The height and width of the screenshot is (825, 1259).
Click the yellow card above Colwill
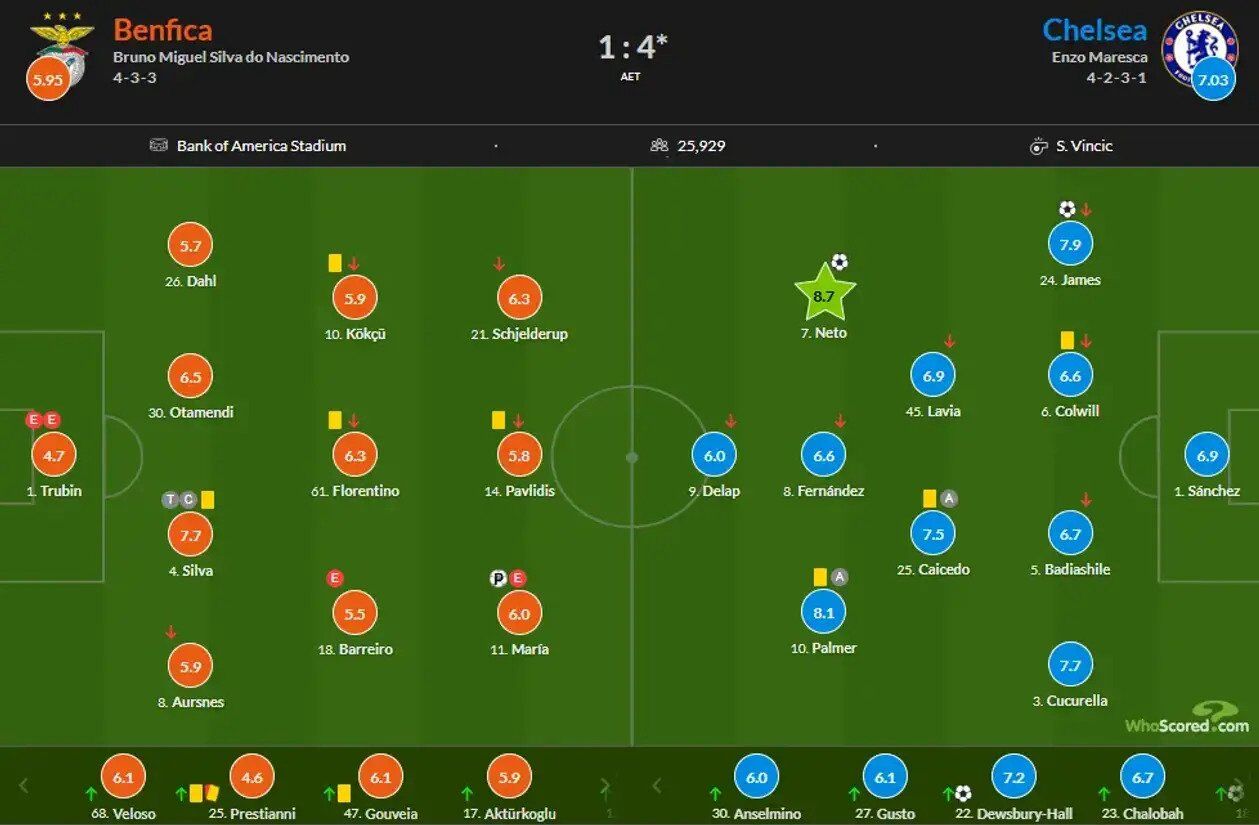1067,340
